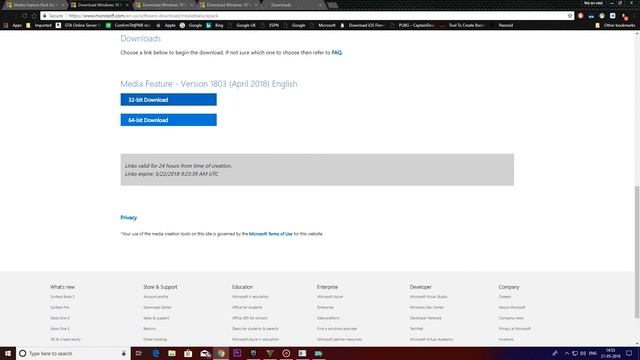
Task: Click the network icon in the system tray
Action: [x=575, y=353]
